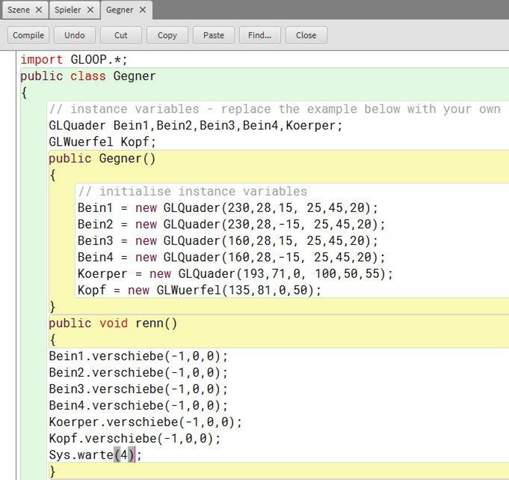509x480 pixels.
Task: Click the Sys.warte(4) code line
Action: coord(95,455)
